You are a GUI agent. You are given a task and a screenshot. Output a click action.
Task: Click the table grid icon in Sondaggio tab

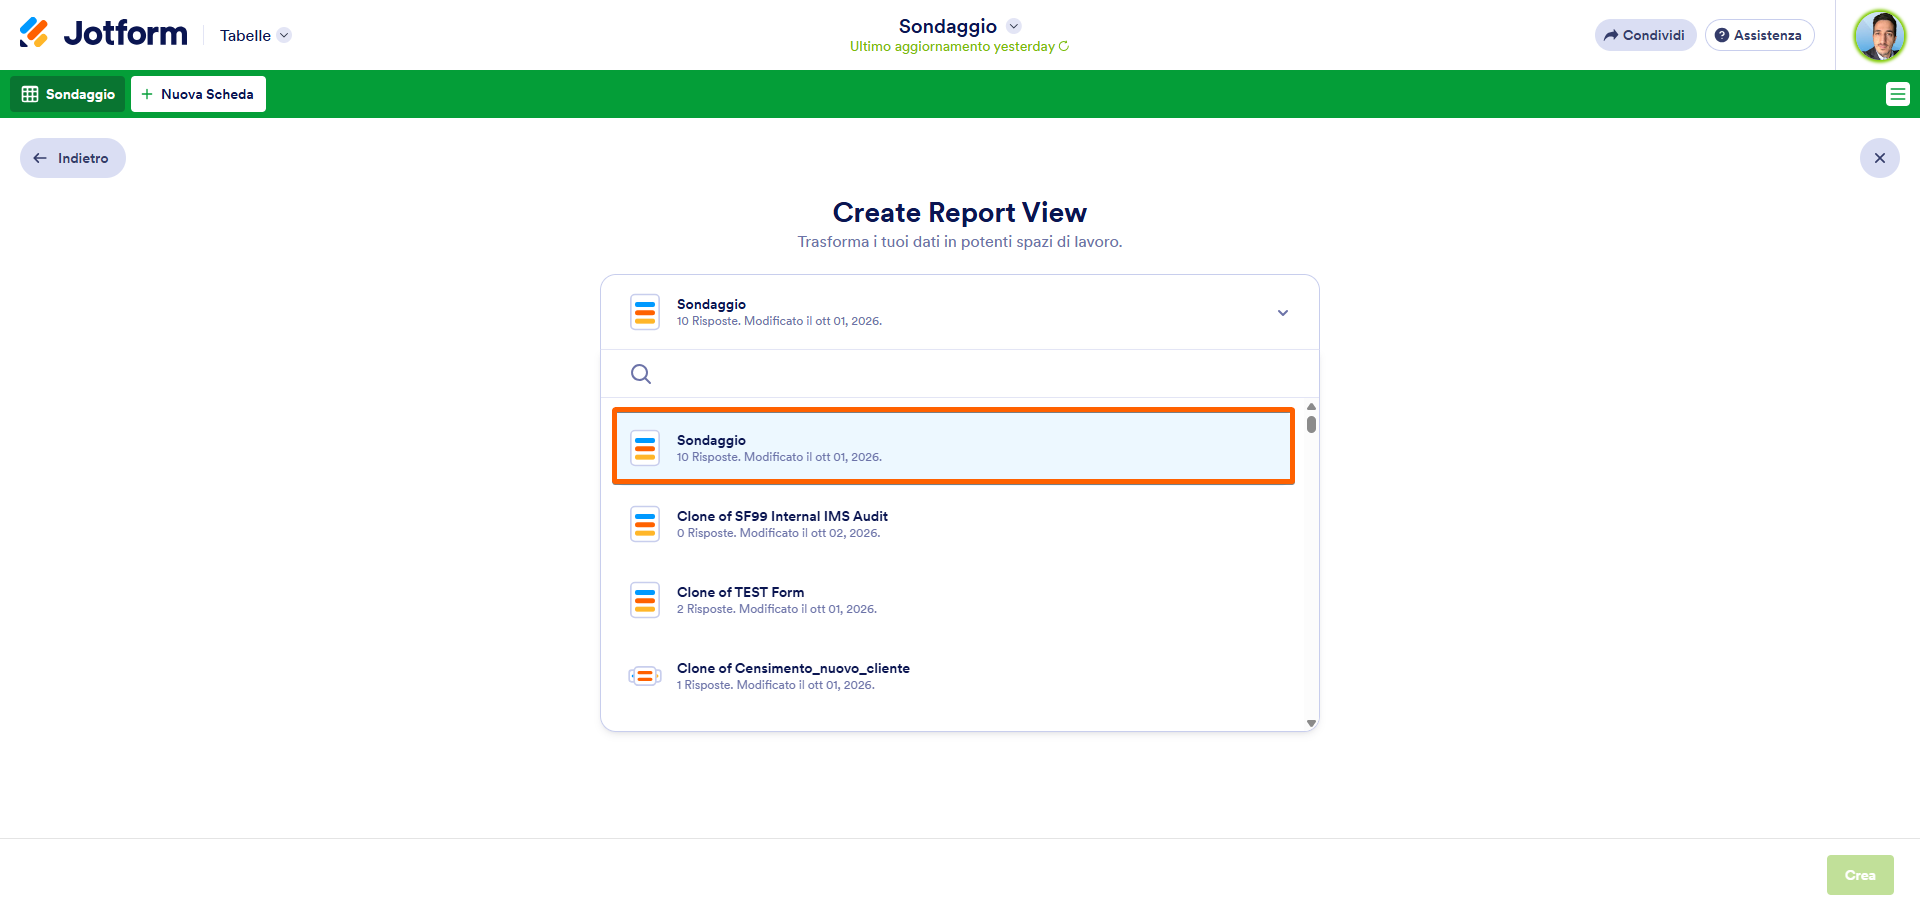coord(30,94)
